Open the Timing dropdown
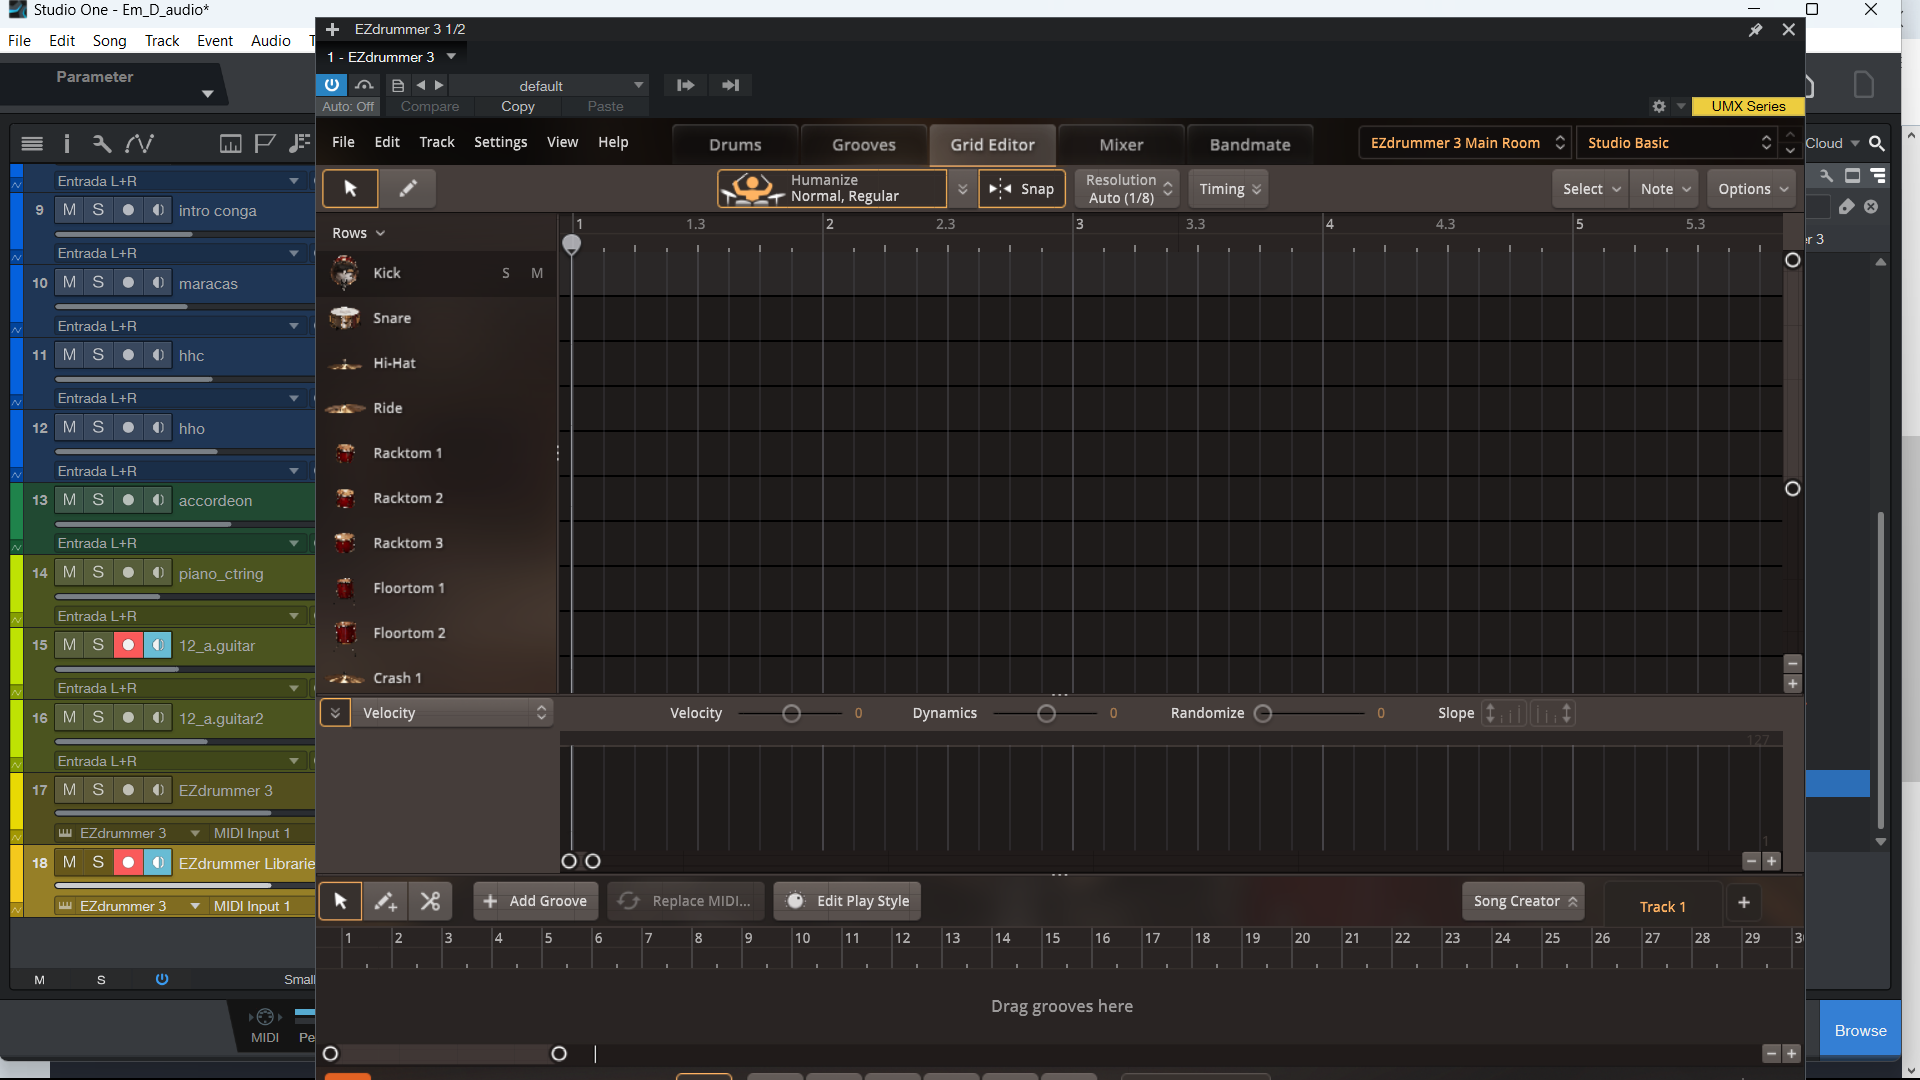This screenshot has height=1080, width=1920. (1229, 188)
